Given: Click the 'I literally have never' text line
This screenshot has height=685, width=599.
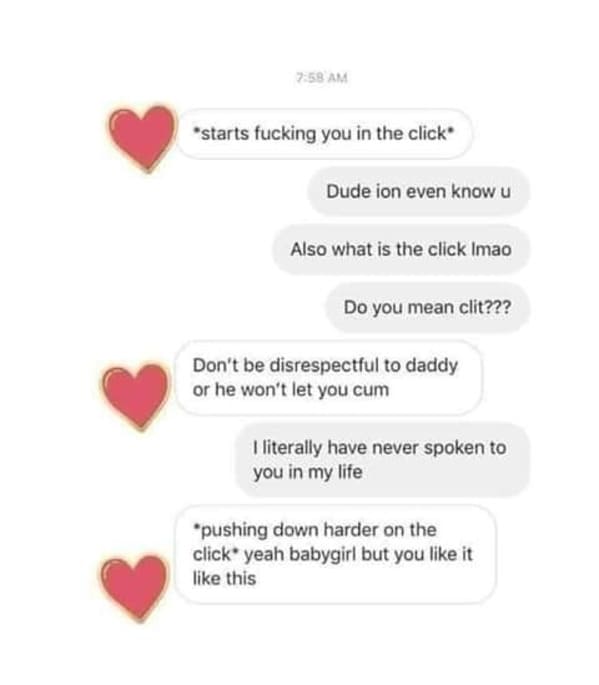Looking at the screenshot, I should tap(380, 448).
